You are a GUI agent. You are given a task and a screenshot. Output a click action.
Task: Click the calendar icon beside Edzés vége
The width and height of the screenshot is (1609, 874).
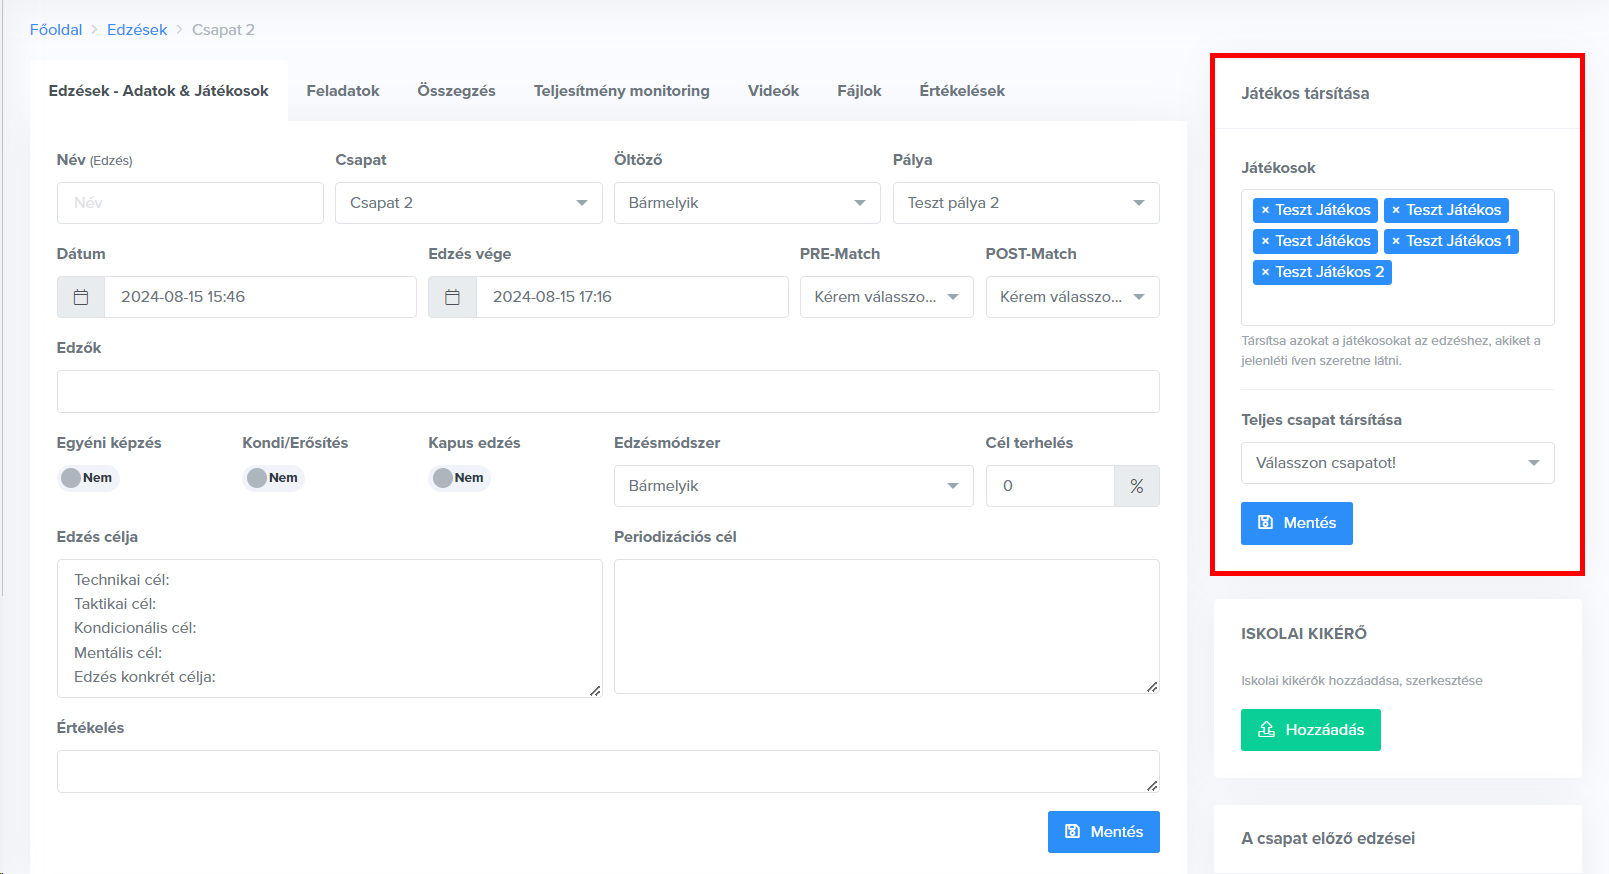point(452,297)
